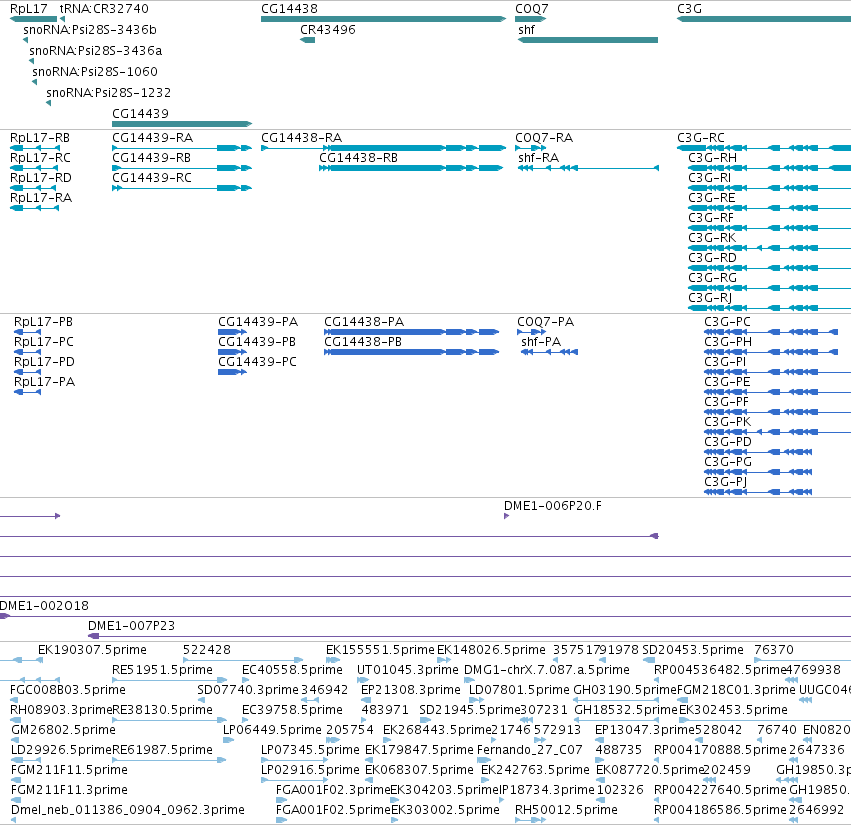Click the EK190307.5prime cDNA label

[92, 650]
